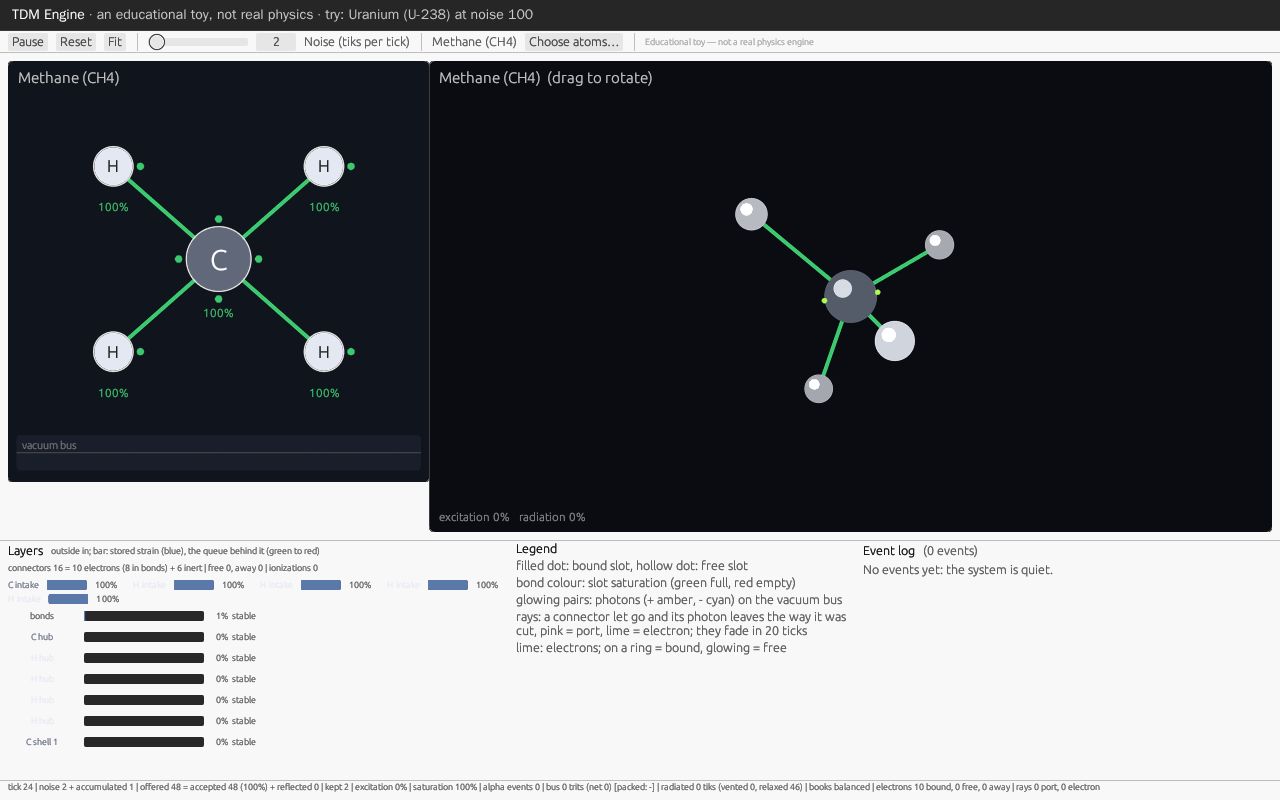Click 'No events yet: the system is quiet.'
1280x800 pixels.
[x=958, y=570]
